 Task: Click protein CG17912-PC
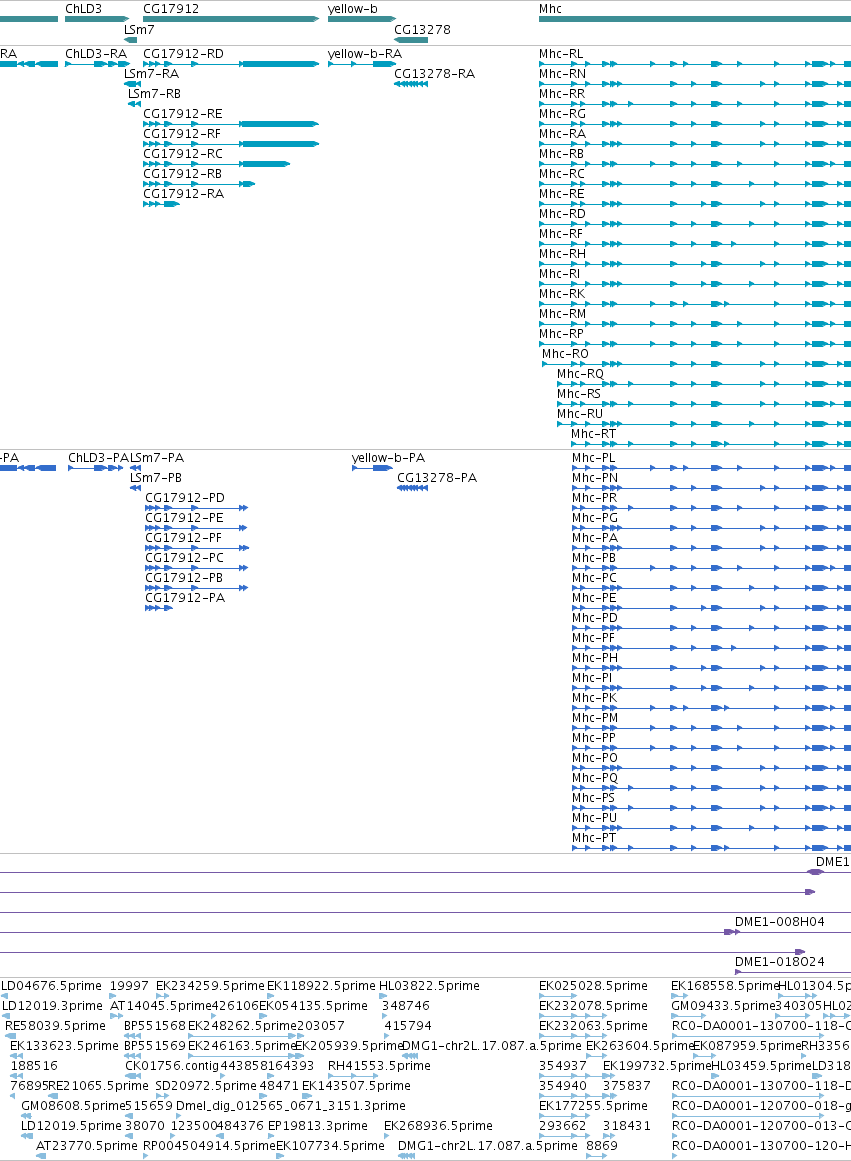click(x=184, y=558)
